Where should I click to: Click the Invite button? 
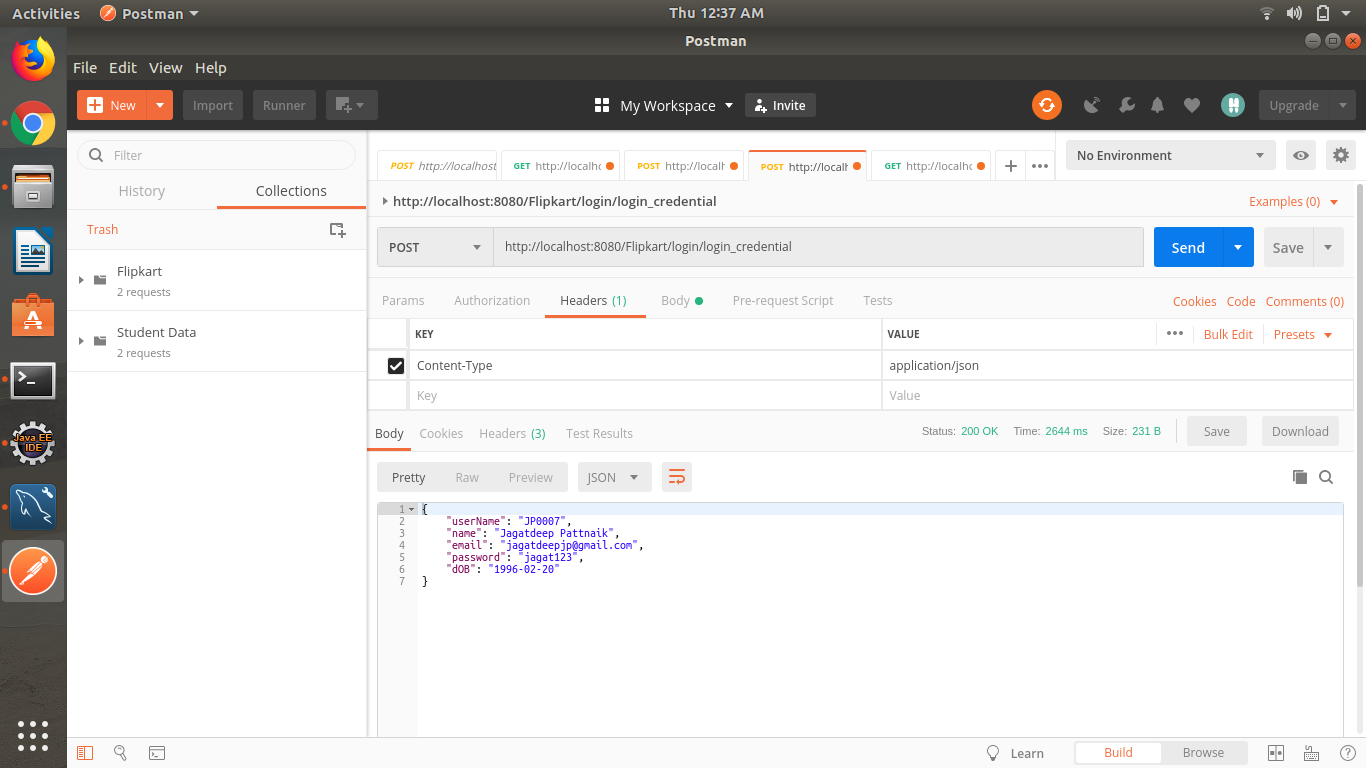coord(780,105)
